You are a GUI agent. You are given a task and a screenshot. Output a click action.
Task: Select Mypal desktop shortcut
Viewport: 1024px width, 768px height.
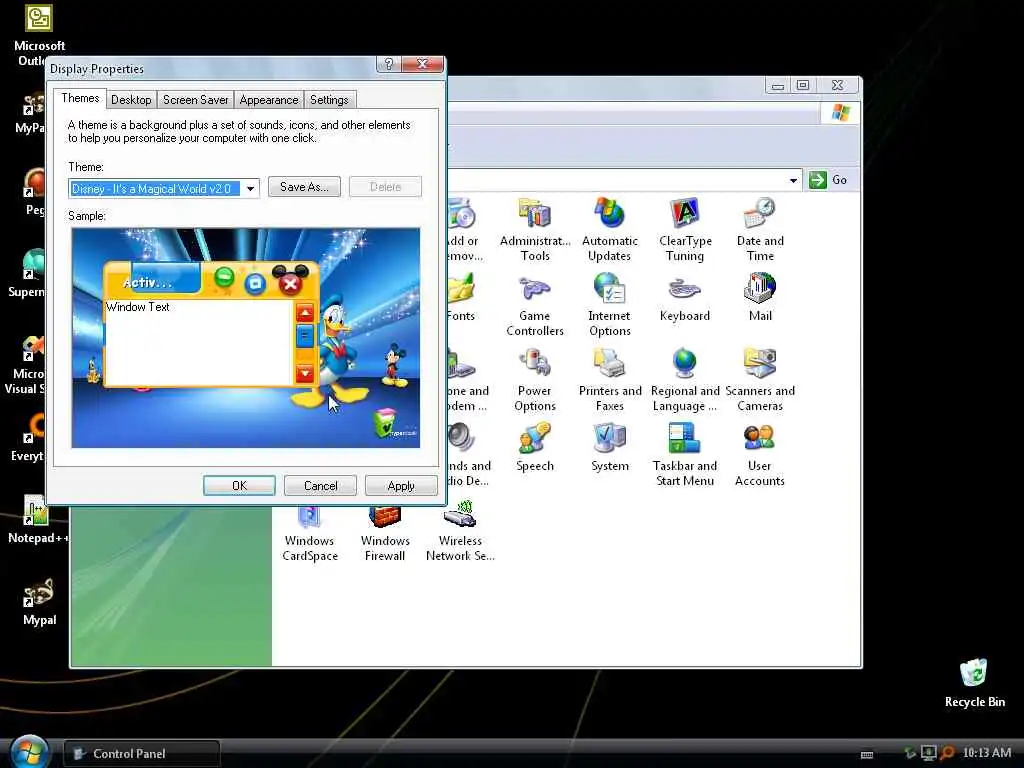pos(39,601)
